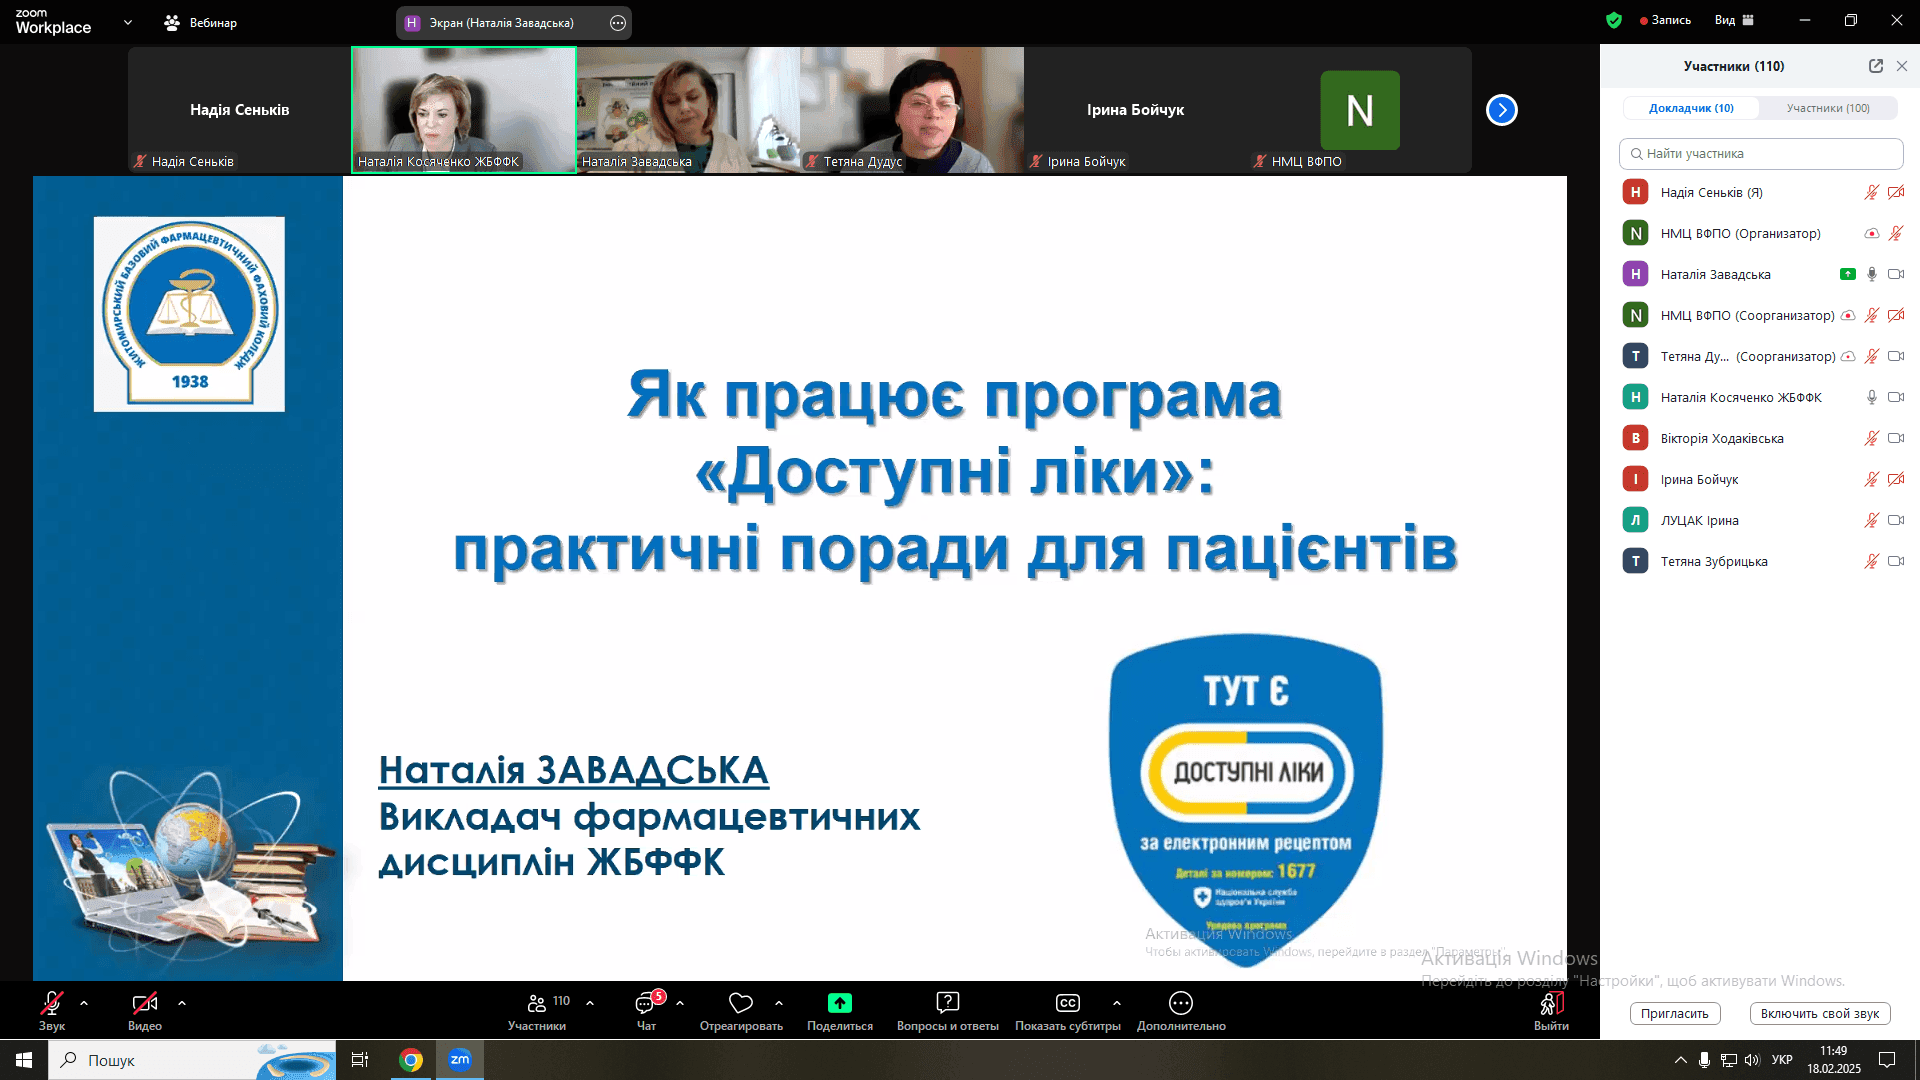Toggle captions with Показать субтитры
Image resolution: width=1920 pixels, height=1080 pixels.
click(x=1068, y=1010)
